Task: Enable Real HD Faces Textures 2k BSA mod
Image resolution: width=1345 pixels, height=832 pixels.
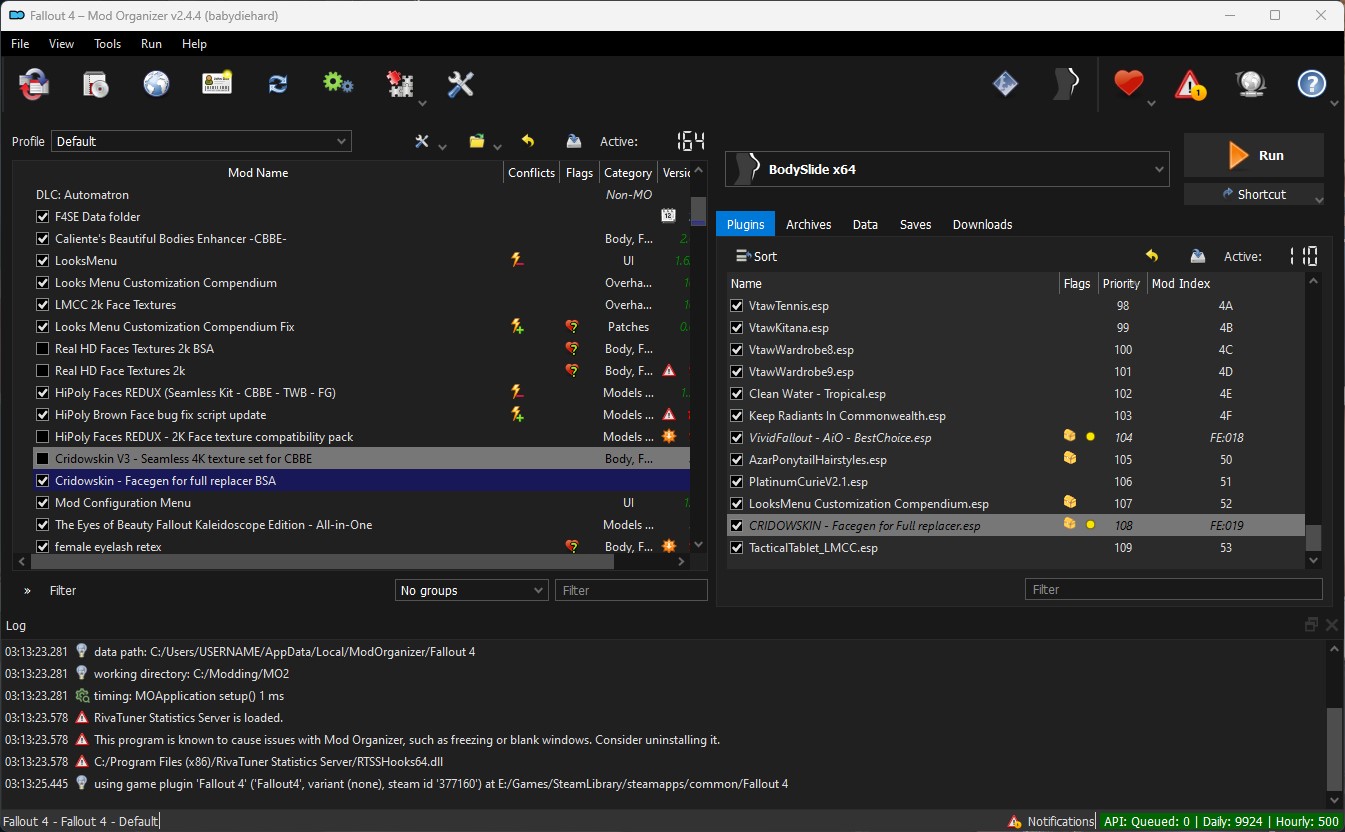Action: tap(43, 349)
